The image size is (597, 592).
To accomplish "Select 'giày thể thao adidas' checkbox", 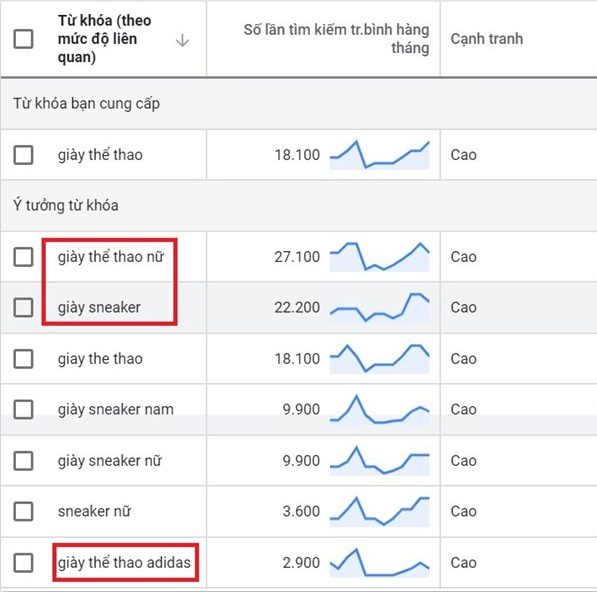I will pyautogui.click(x=23, y=562).
